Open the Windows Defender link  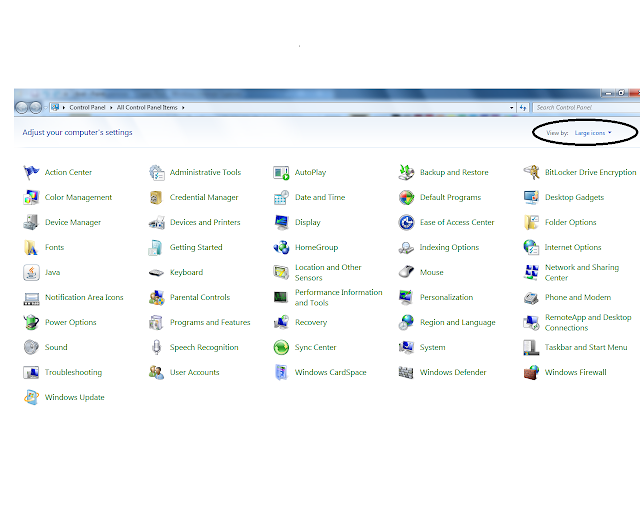[x=453, y=372]
